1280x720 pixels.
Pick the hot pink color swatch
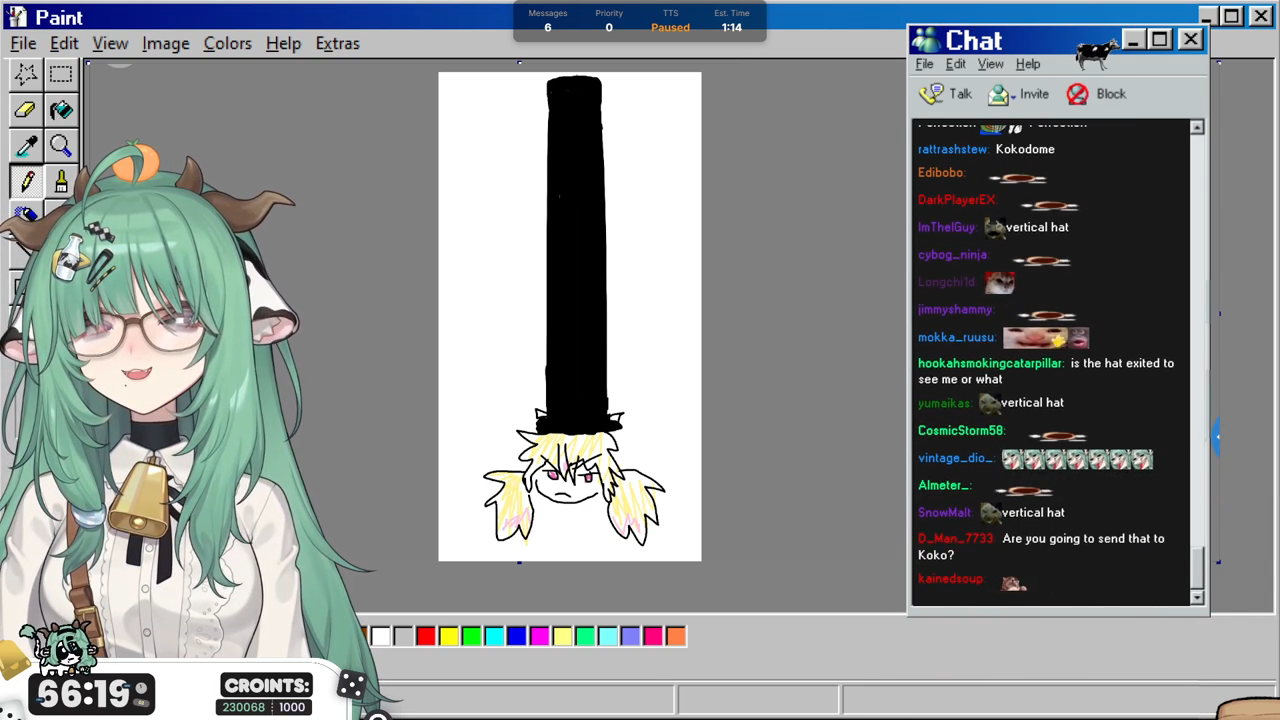coord(653,636)
